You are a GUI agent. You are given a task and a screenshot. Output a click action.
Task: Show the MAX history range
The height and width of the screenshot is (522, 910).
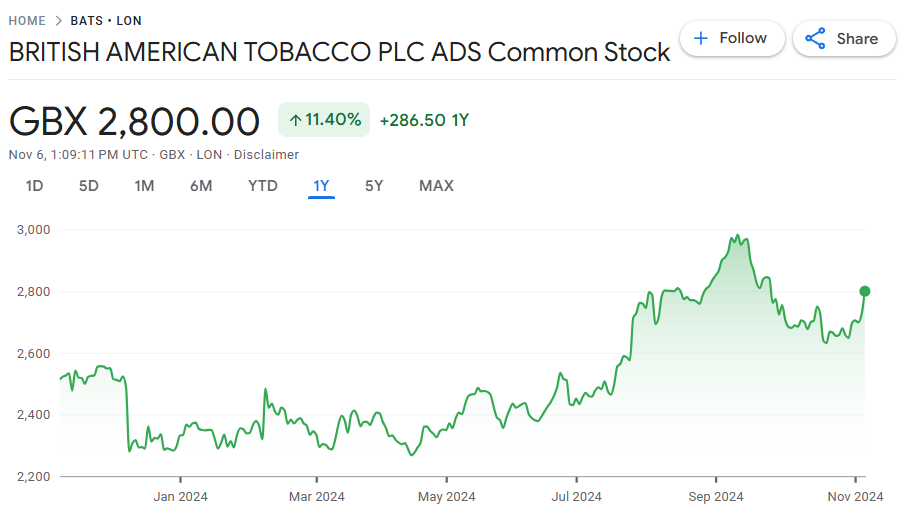point(436,186)
